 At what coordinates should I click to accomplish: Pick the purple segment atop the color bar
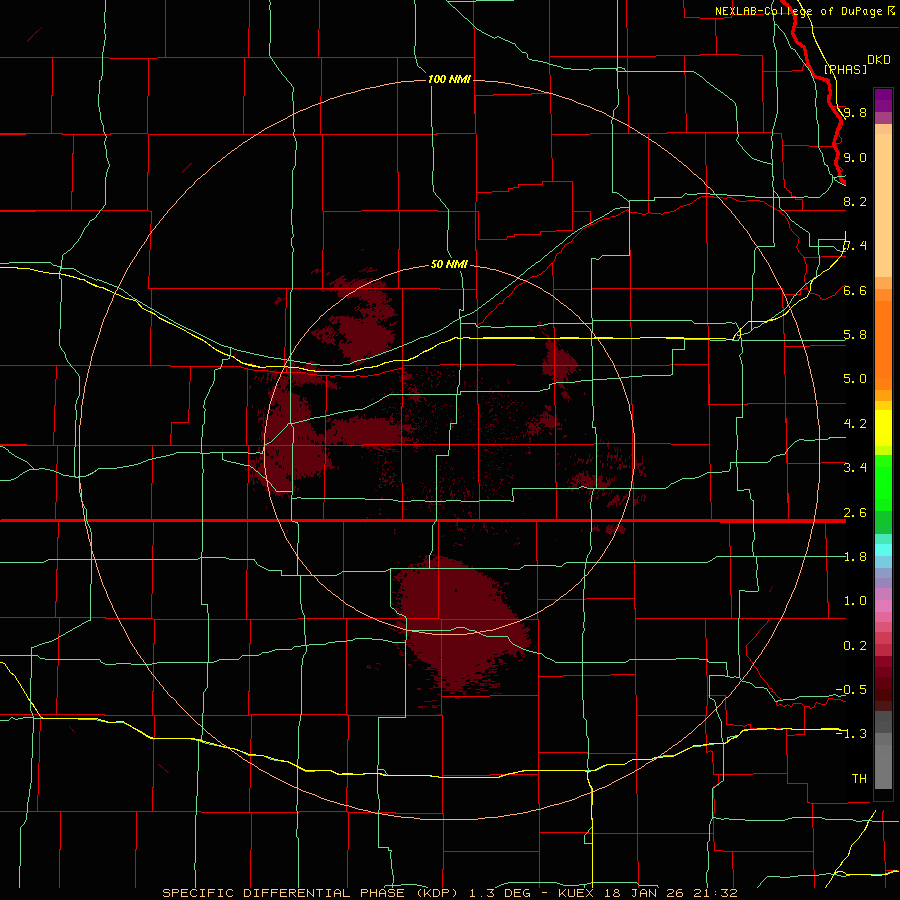(x=883, y=100)
